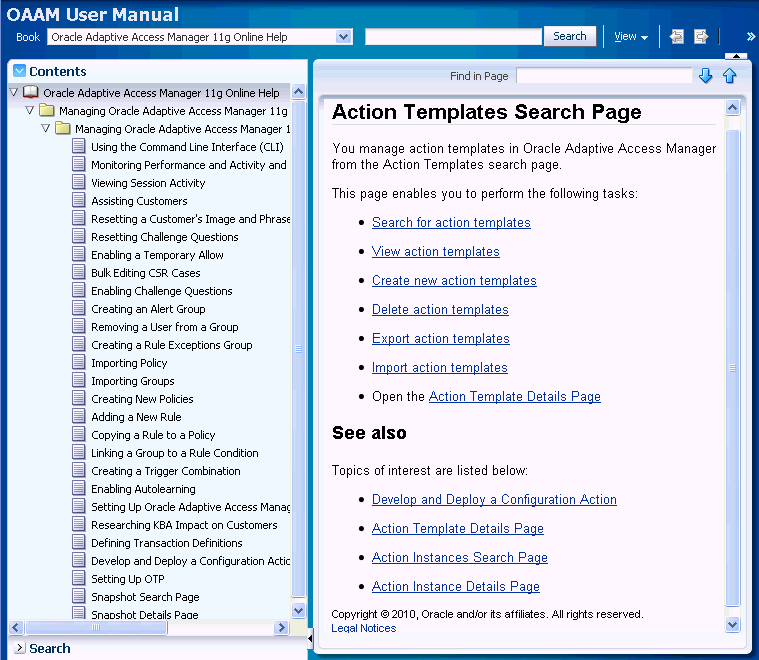Viewport: 759px width, 660px height.
Task: Click the forward navigation icon in toolbar
Action: 701,36
